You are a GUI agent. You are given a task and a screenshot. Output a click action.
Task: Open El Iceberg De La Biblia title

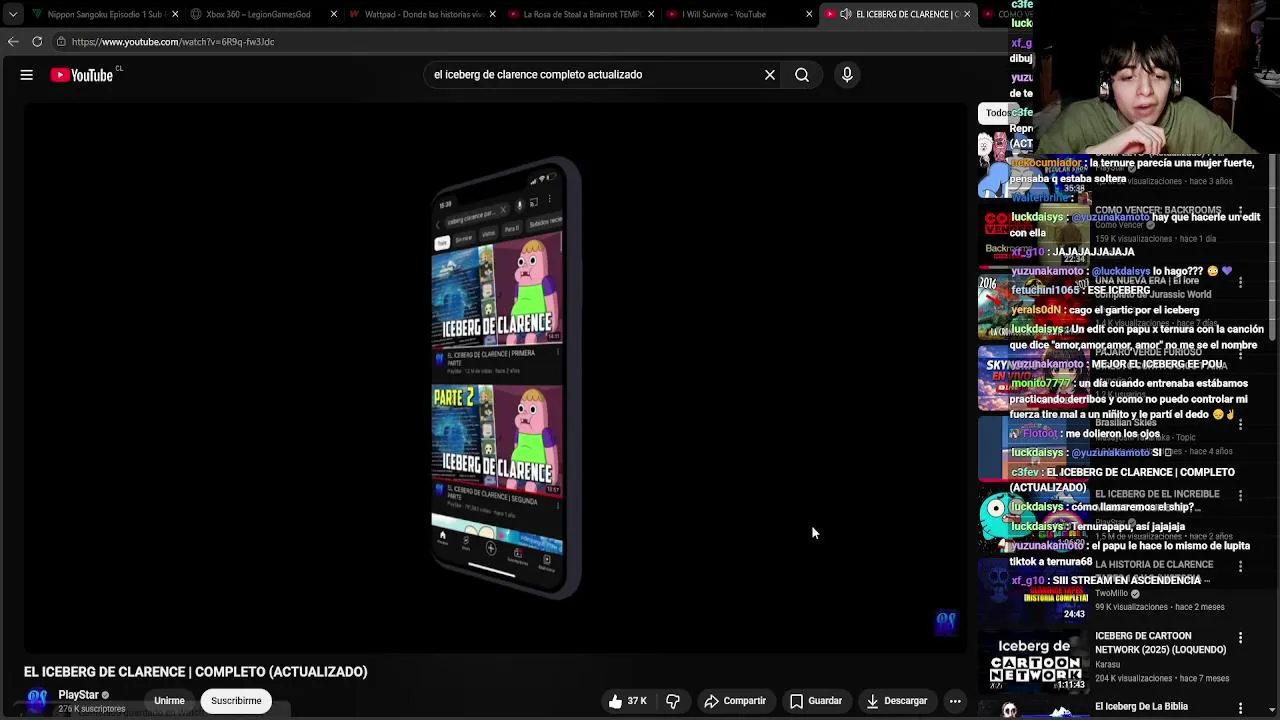point(1141,707)
